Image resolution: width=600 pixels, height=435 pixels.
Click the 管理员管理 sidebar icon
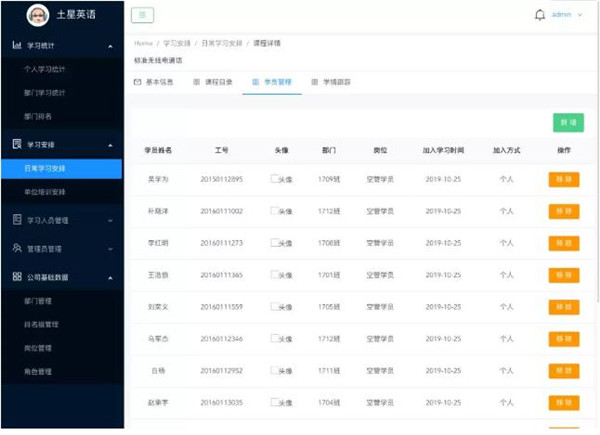coord(17,248)
